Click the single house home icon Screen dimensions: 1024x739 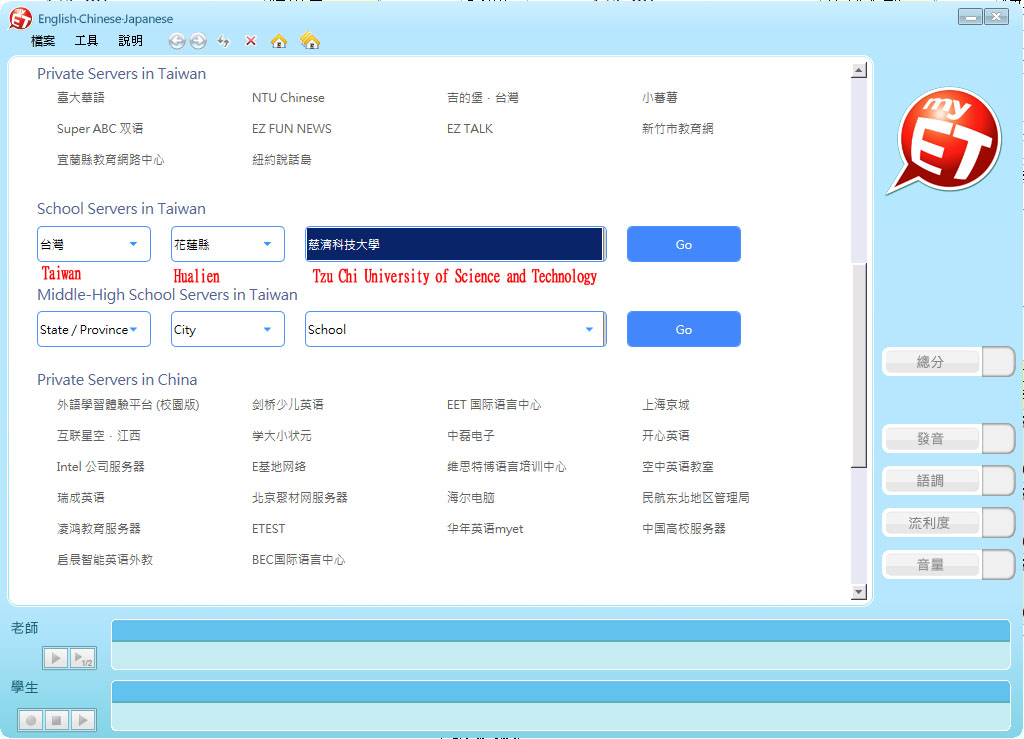pos(279,41)
